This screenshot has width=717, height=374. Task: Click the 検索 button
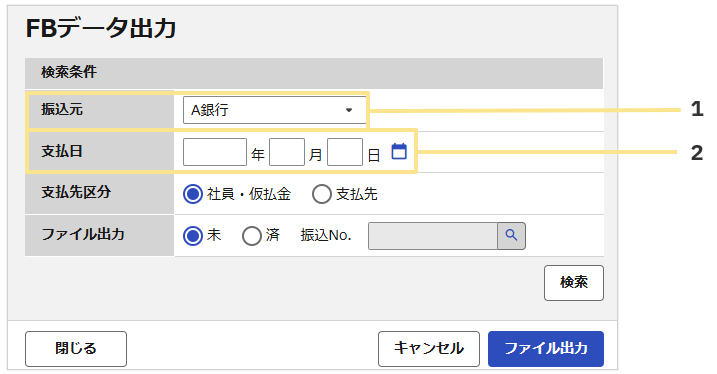click(x=573, y=283)
